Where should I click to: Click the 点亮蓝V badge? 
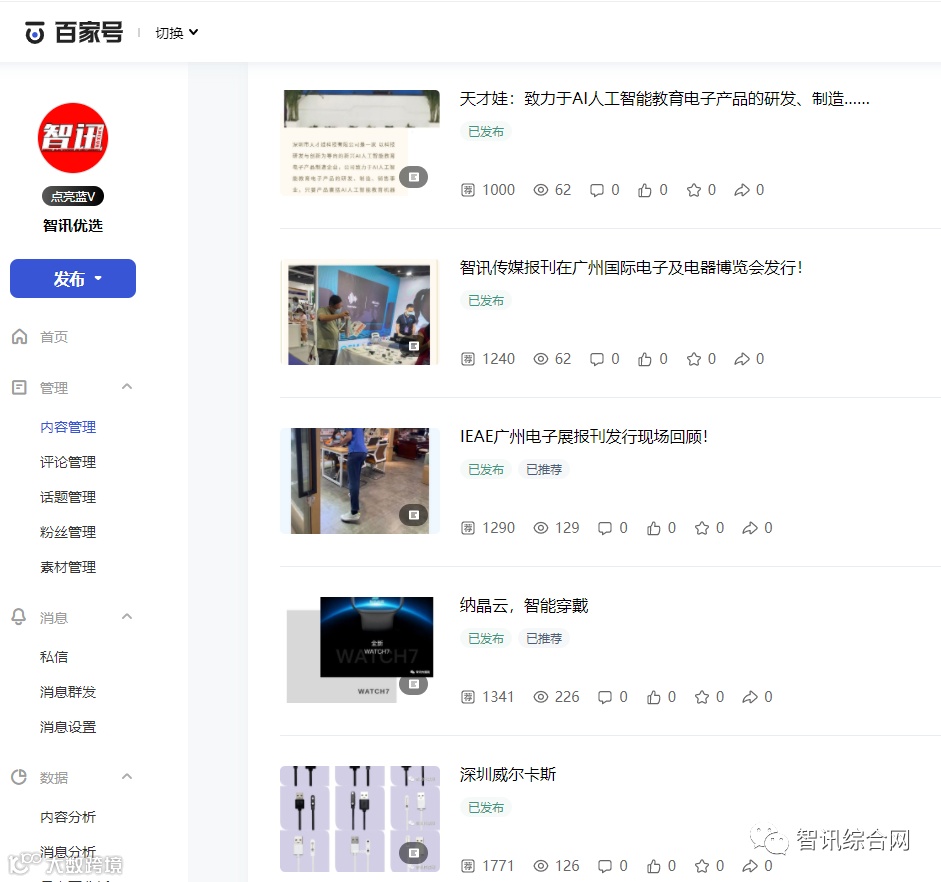point(73,196)
